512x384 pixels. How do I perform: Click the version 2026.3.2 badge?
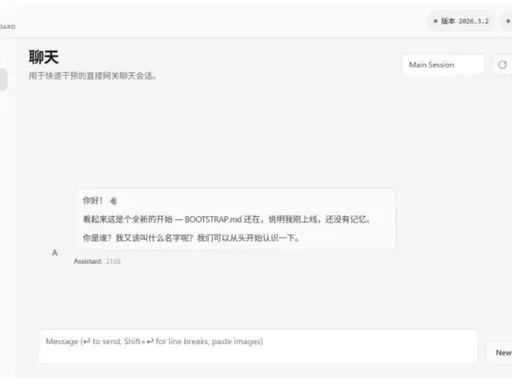(461, 21)
